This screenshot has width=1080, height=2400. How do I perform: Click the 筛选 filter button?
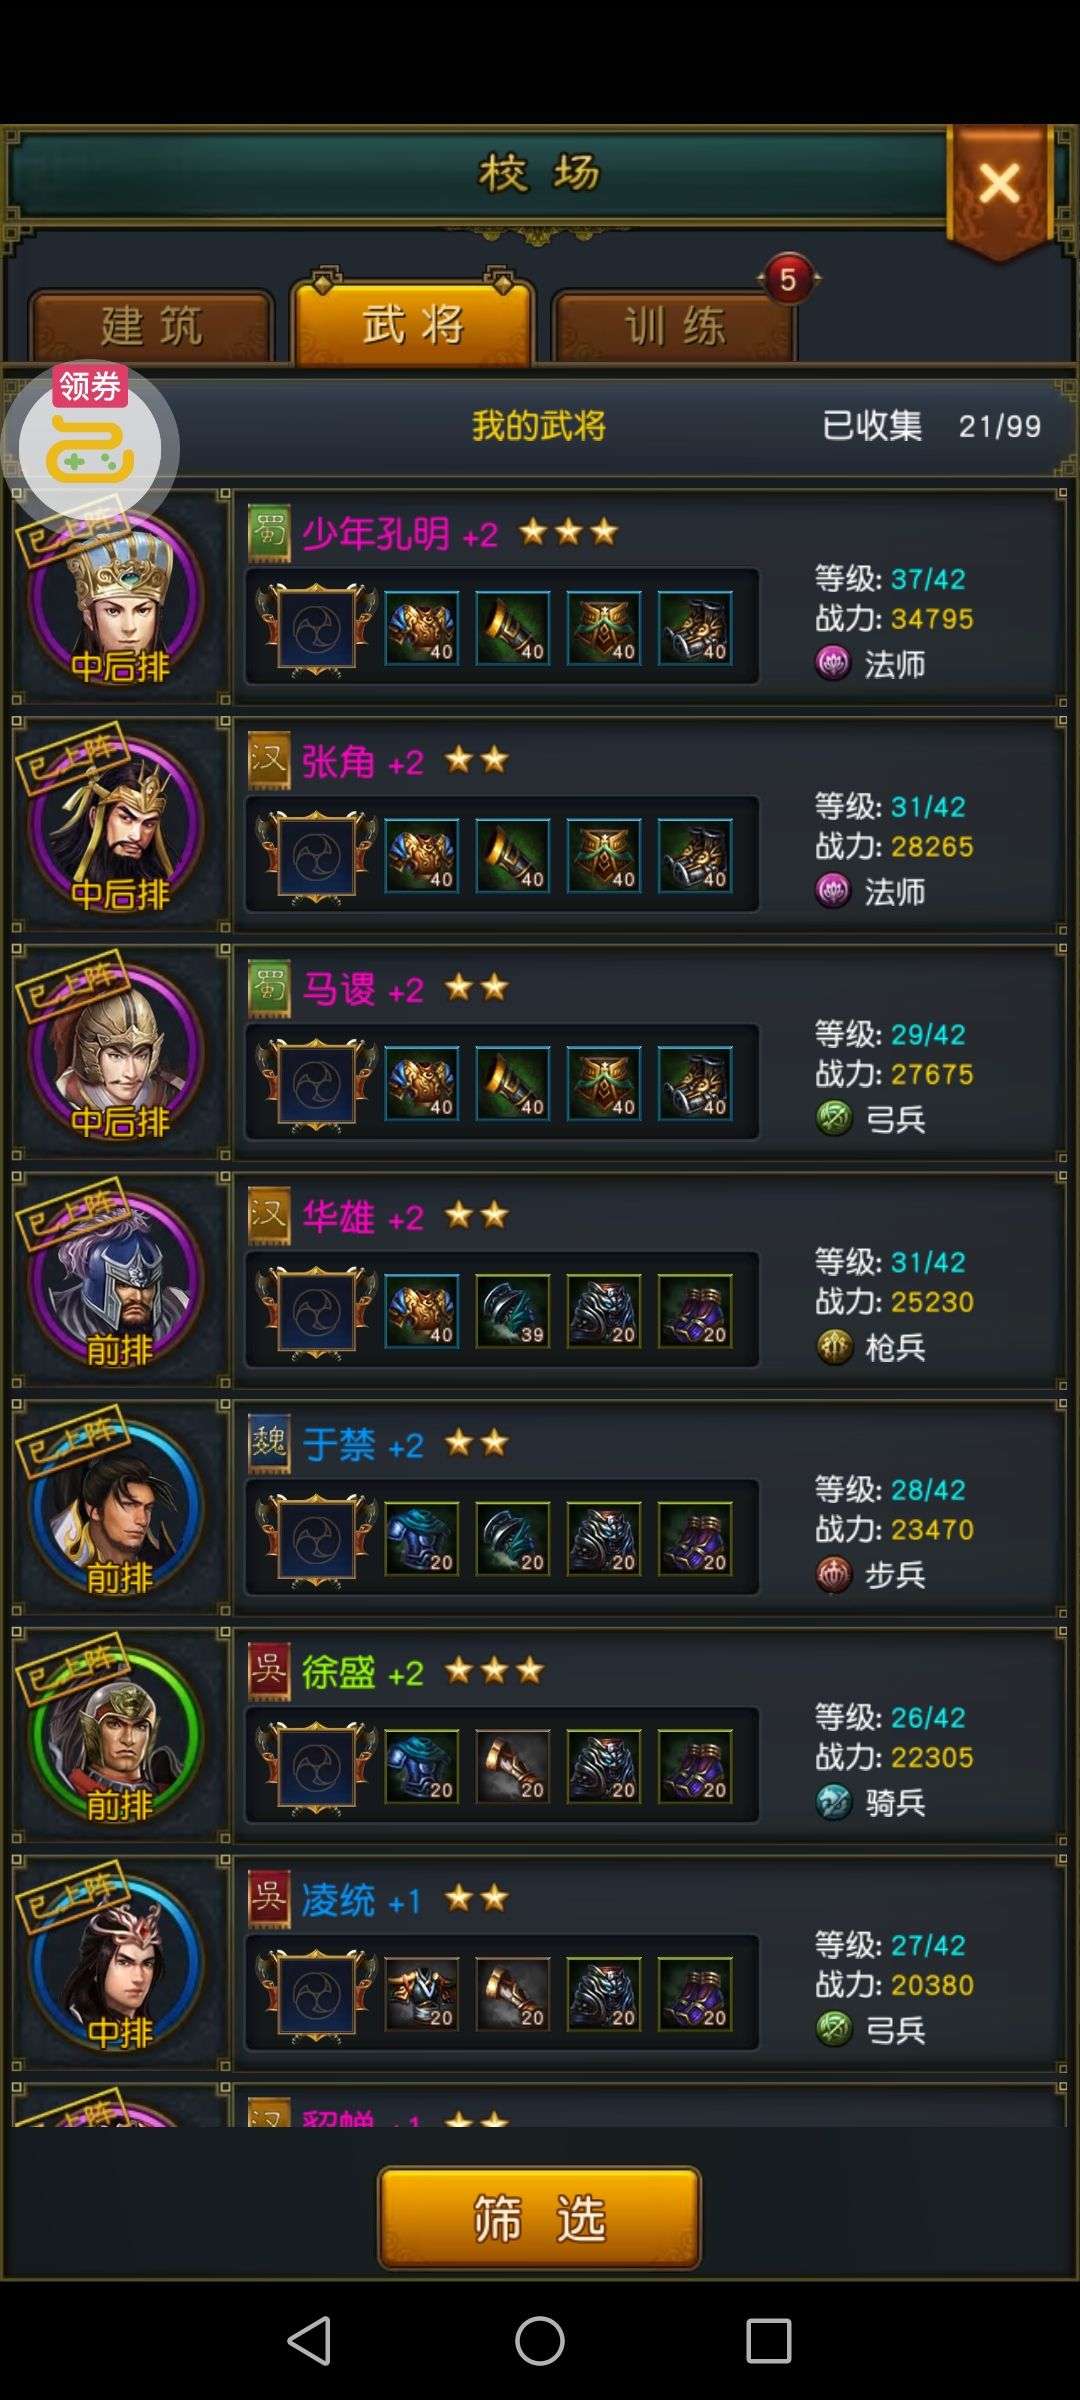point(539,2218)
